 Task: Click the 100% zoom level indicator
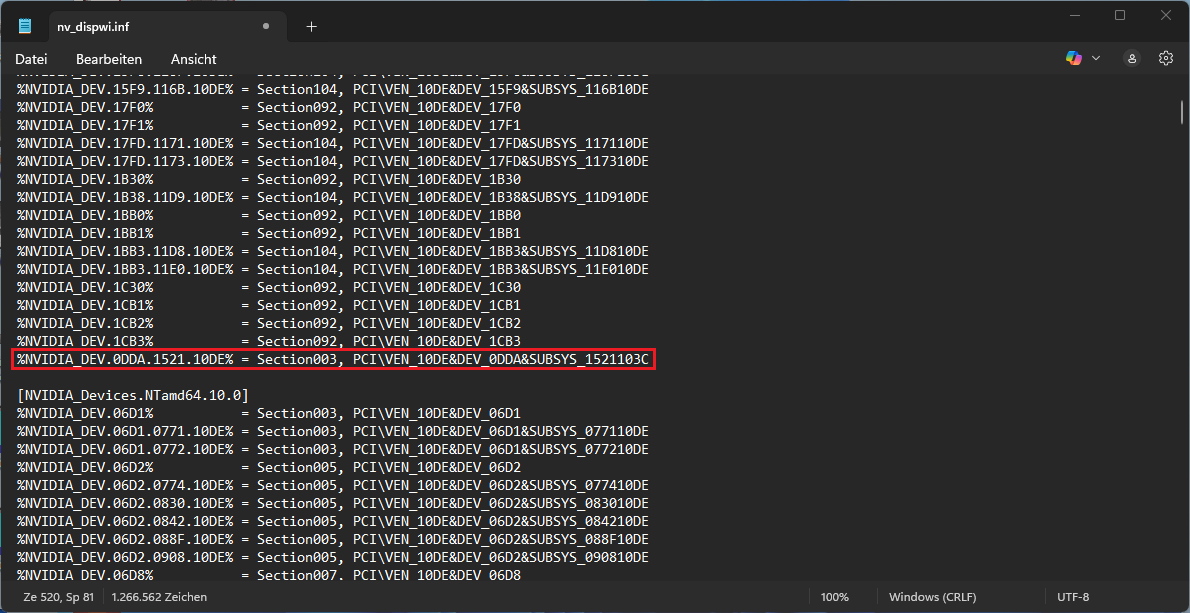[835, 596]
